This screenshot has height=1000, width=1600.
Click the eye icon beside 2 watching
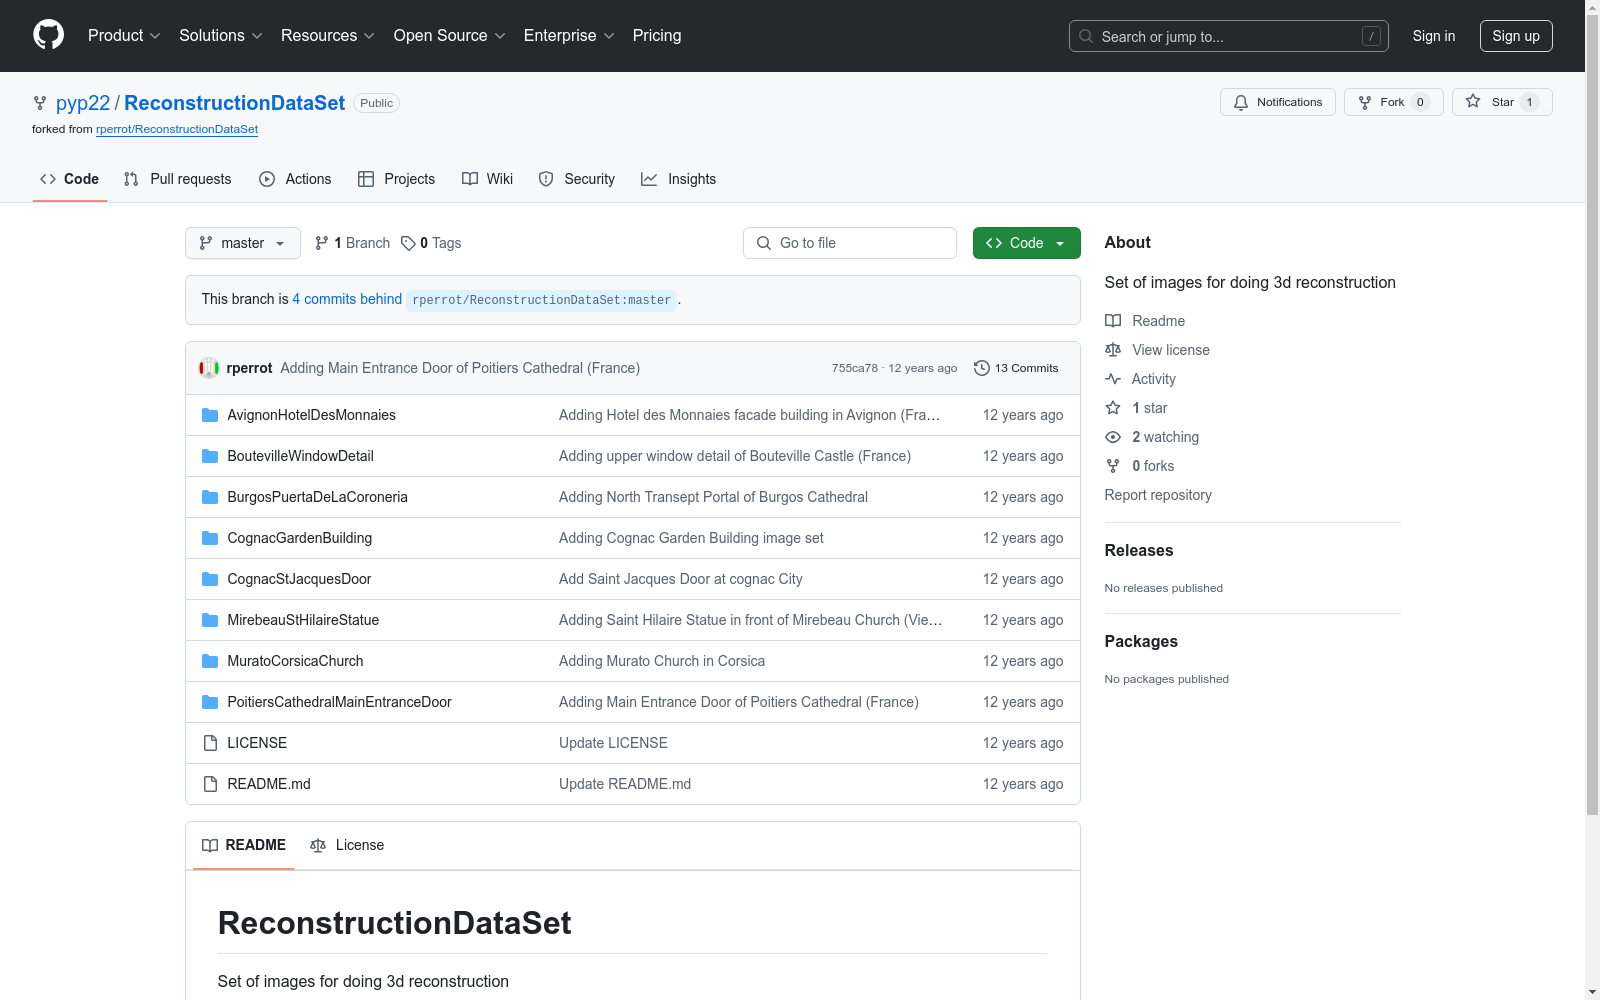coord(1113,437)
